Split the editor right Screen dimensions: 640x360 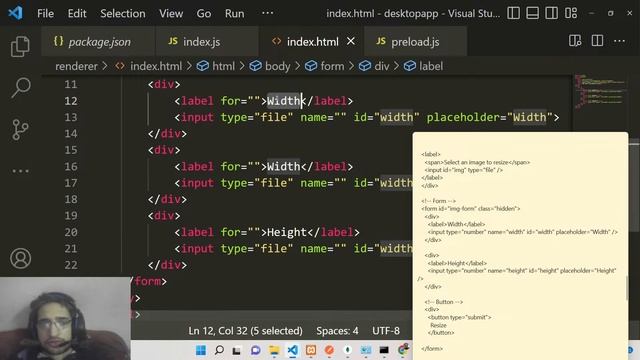(597, 41)
